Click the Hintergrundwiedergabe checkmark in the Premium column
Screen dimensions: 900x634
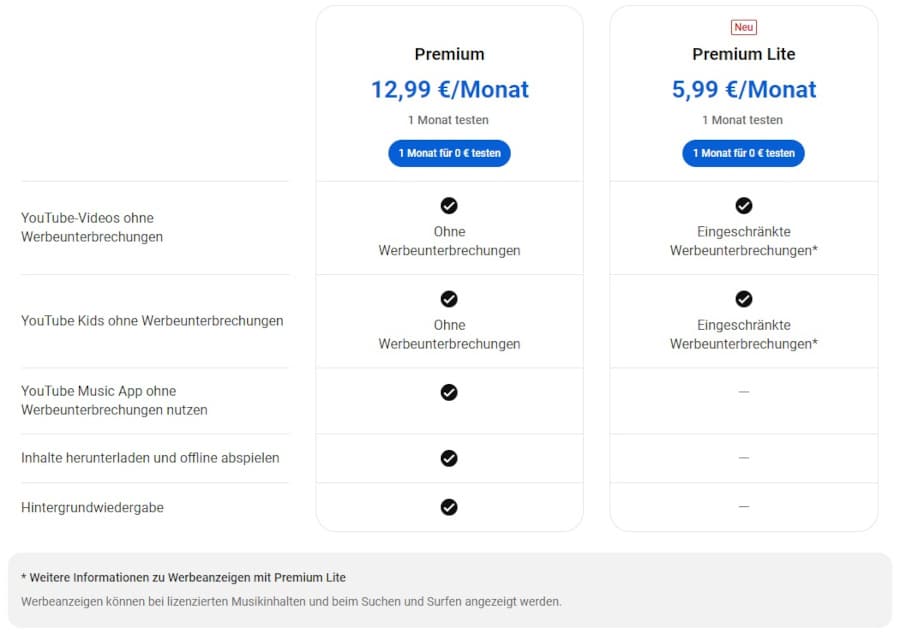(x=449, y=507)
